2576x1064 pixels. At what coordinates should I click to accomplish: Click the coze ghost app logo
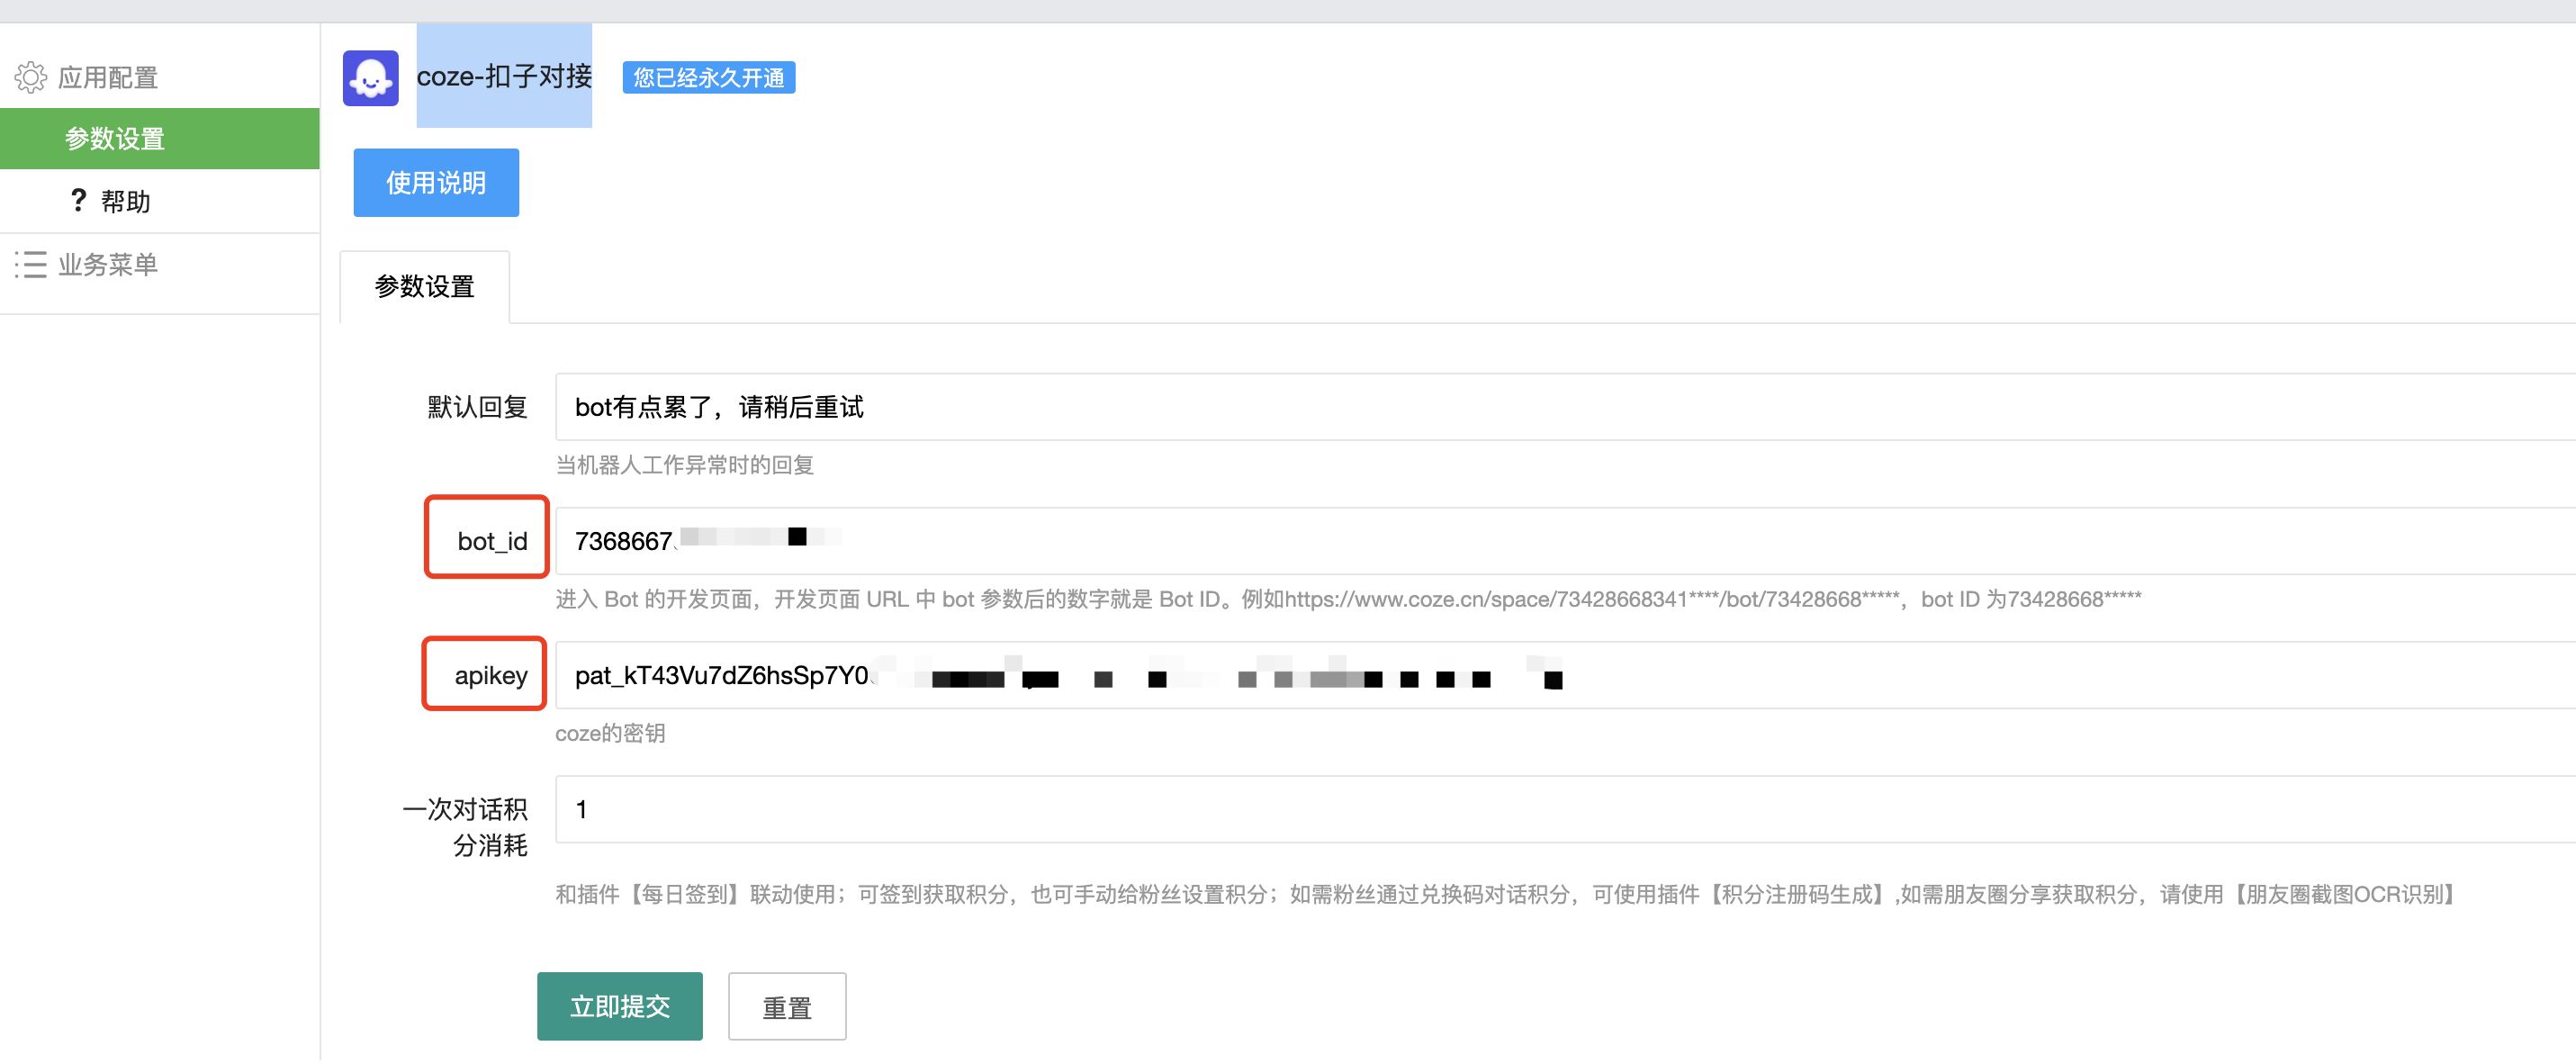[370, 78]
